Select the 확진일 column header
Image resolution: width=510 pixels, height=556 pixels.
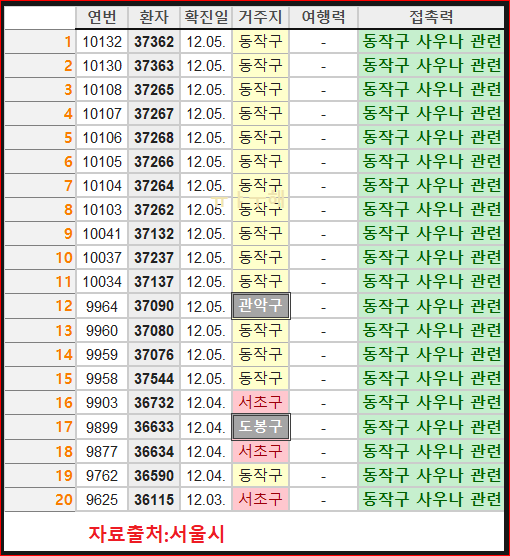pos(206,17)
